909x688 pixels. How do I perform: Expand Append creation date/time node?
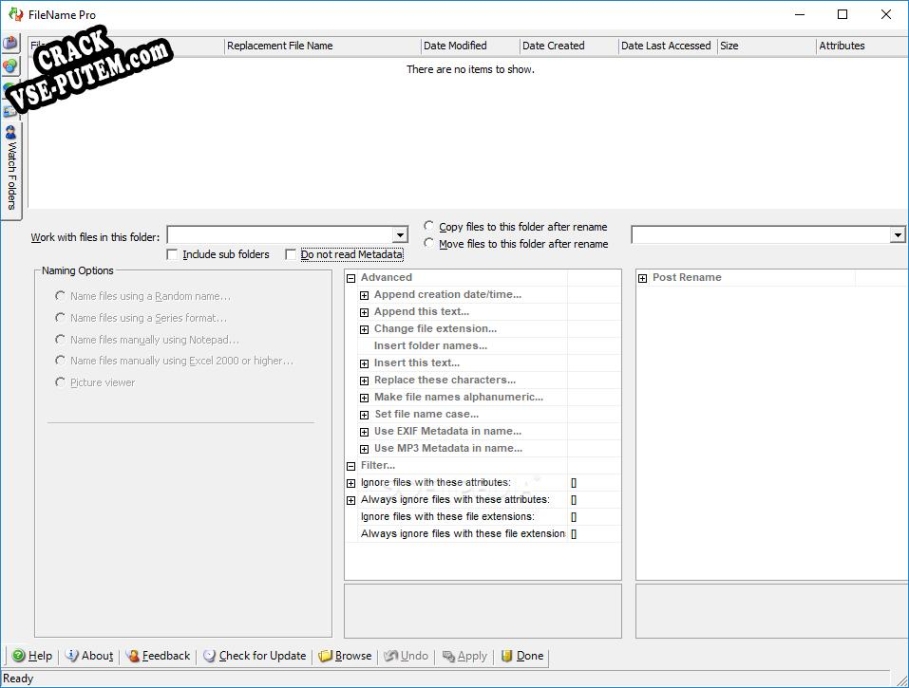point(364,296)
